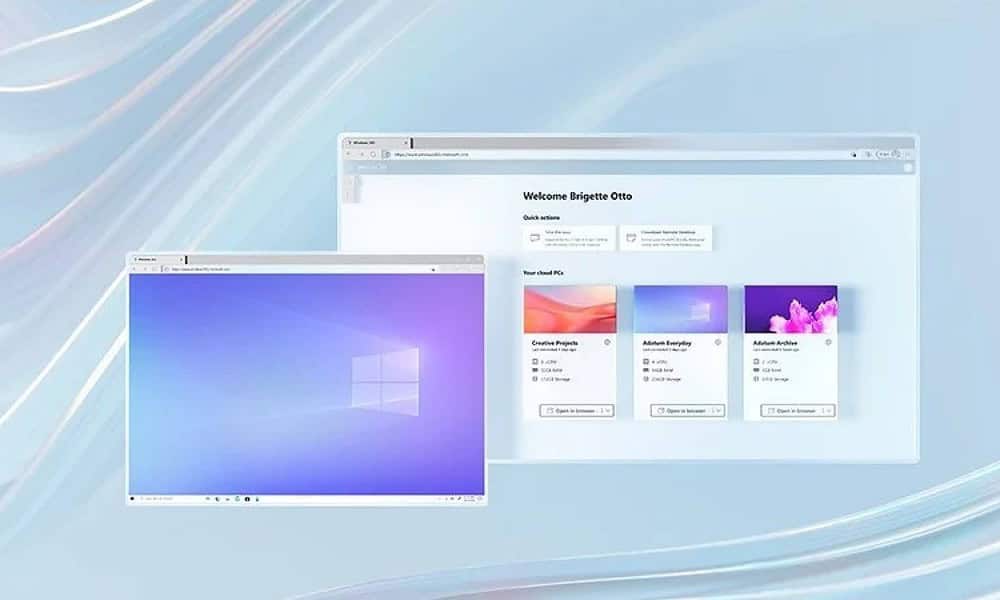This screenshot has height=600, width=1000.
Task: Open settings gear on Creative Projects card
Action: pos(608,344)
